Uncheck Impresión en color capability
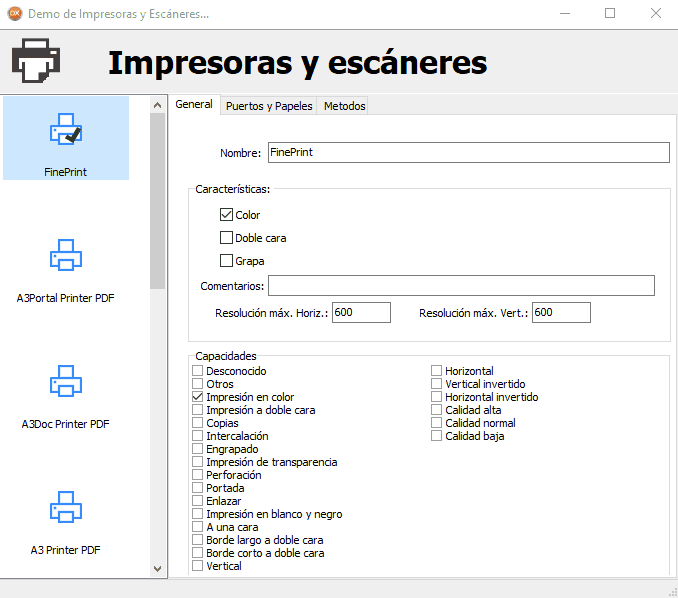The image size is (678, 598). (197, 397)
